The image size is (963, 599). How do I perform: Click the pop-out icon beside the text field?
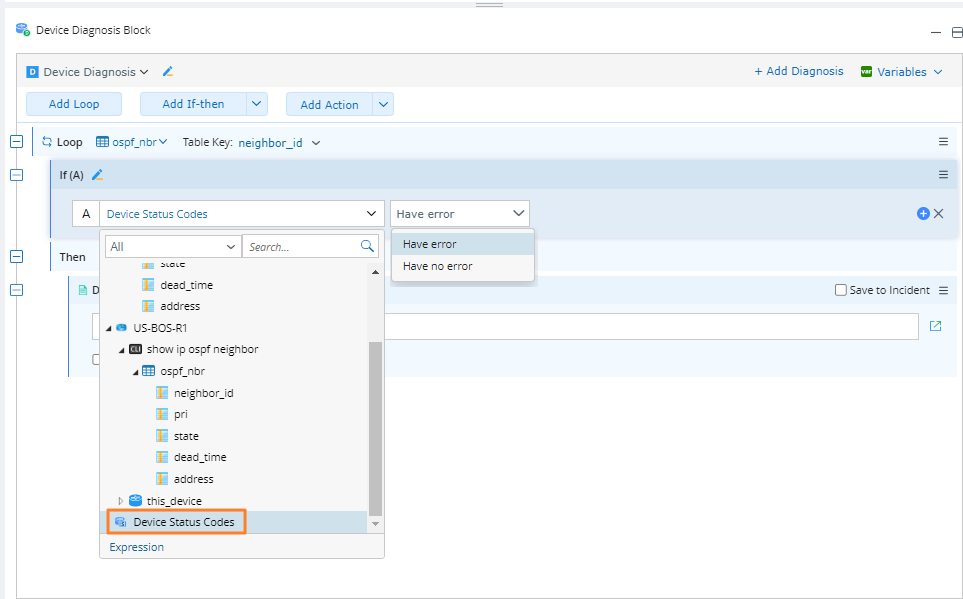[x=936, y=326]
